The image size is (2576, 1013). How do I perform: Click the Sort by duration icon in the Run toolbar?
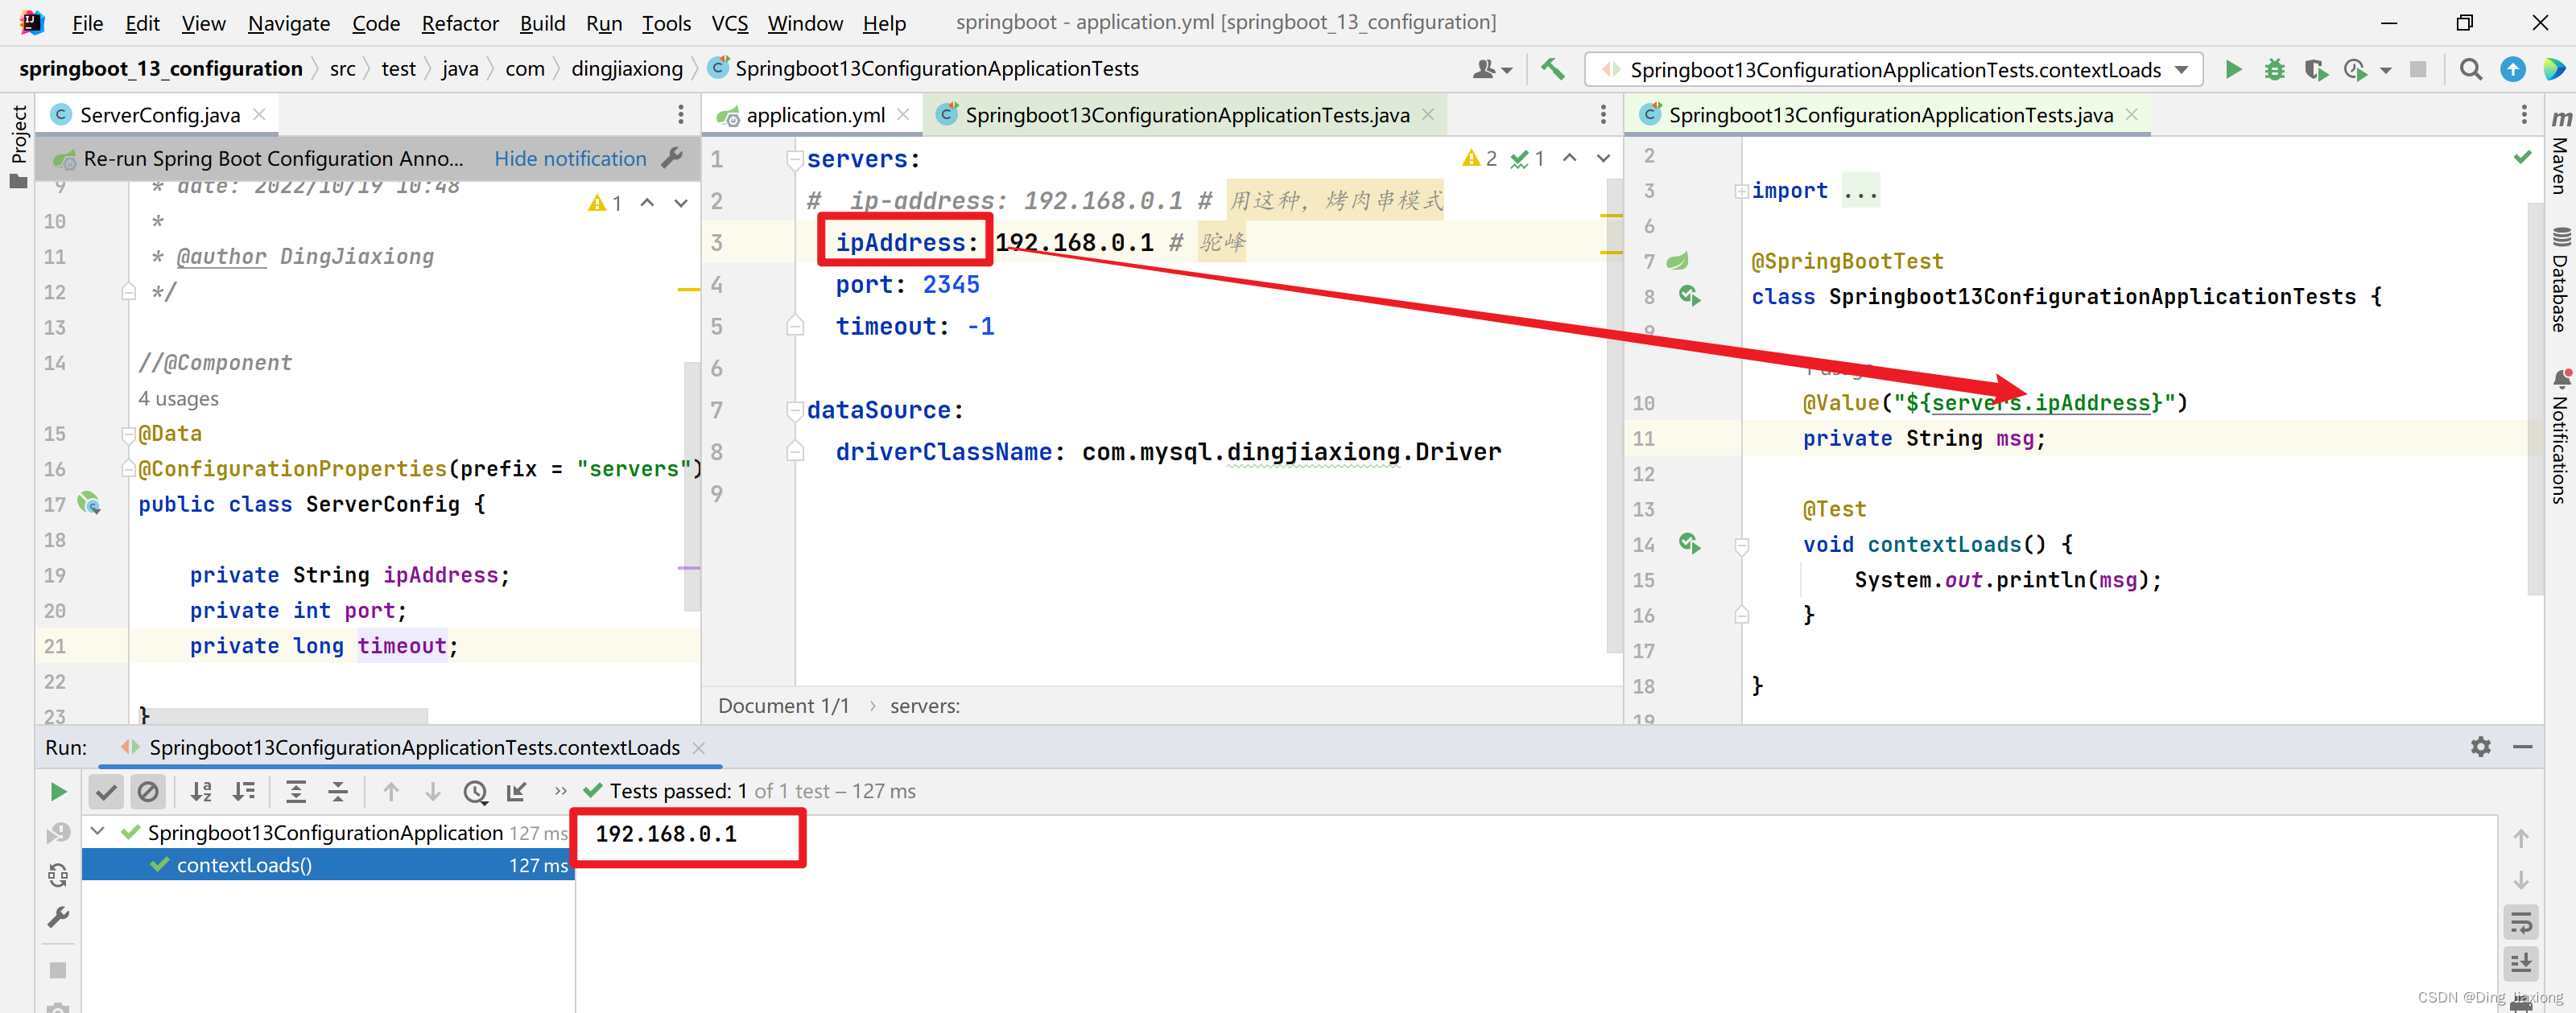tap(243, 792)
